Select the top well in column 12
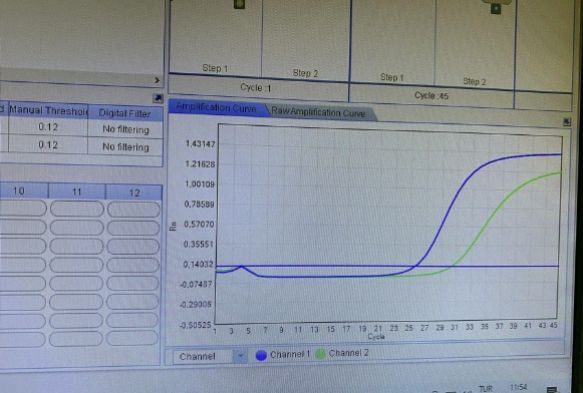Viewport: 583px width, 393px height. (x=134, y=209)
